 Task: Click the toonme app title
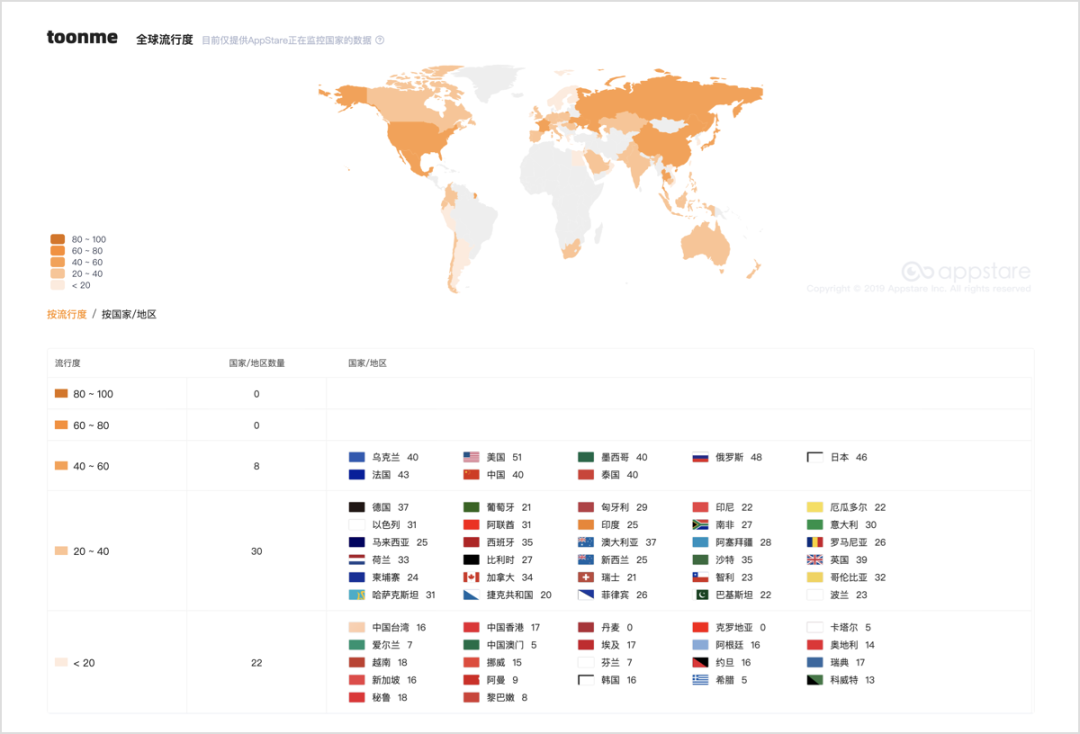tap(82, 38)
